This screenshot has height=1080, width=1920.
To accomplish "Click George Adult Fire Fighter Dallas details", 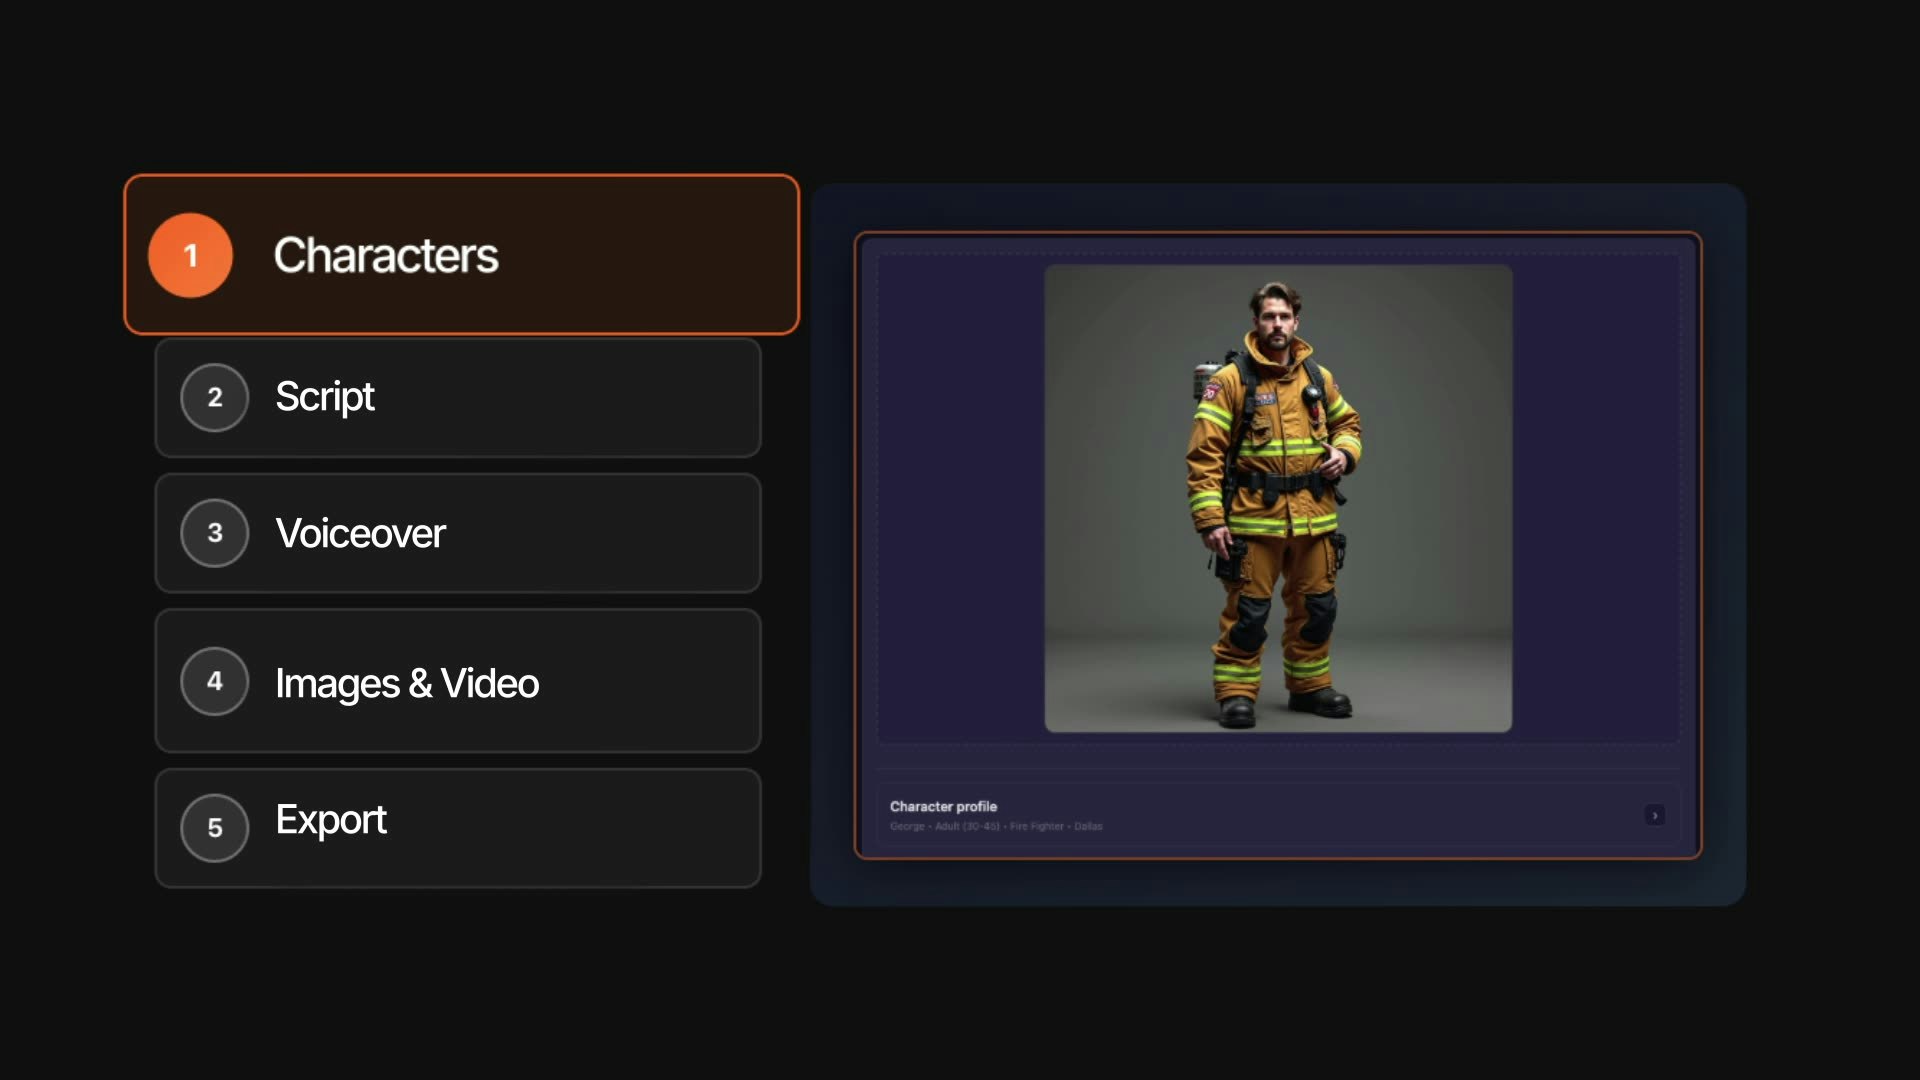I will click(x=996, y=826).
